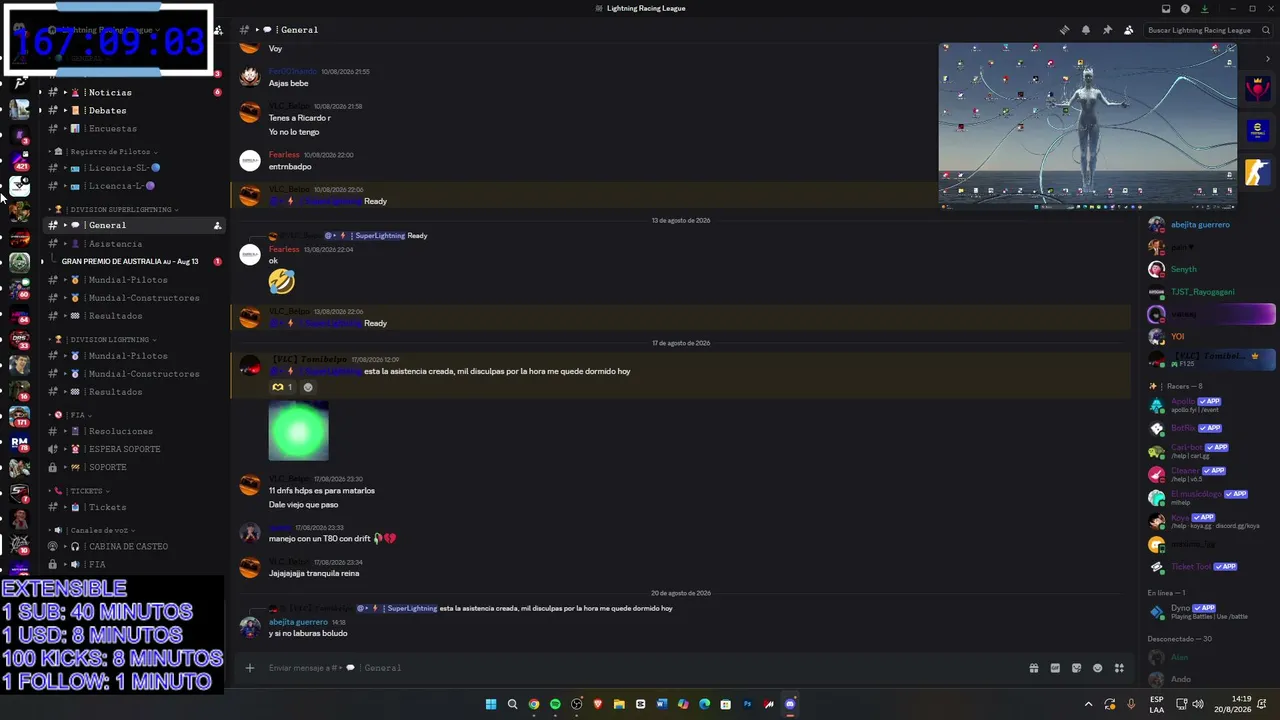Open Microsoft Word from taskbar

click(x=662, y=704)
